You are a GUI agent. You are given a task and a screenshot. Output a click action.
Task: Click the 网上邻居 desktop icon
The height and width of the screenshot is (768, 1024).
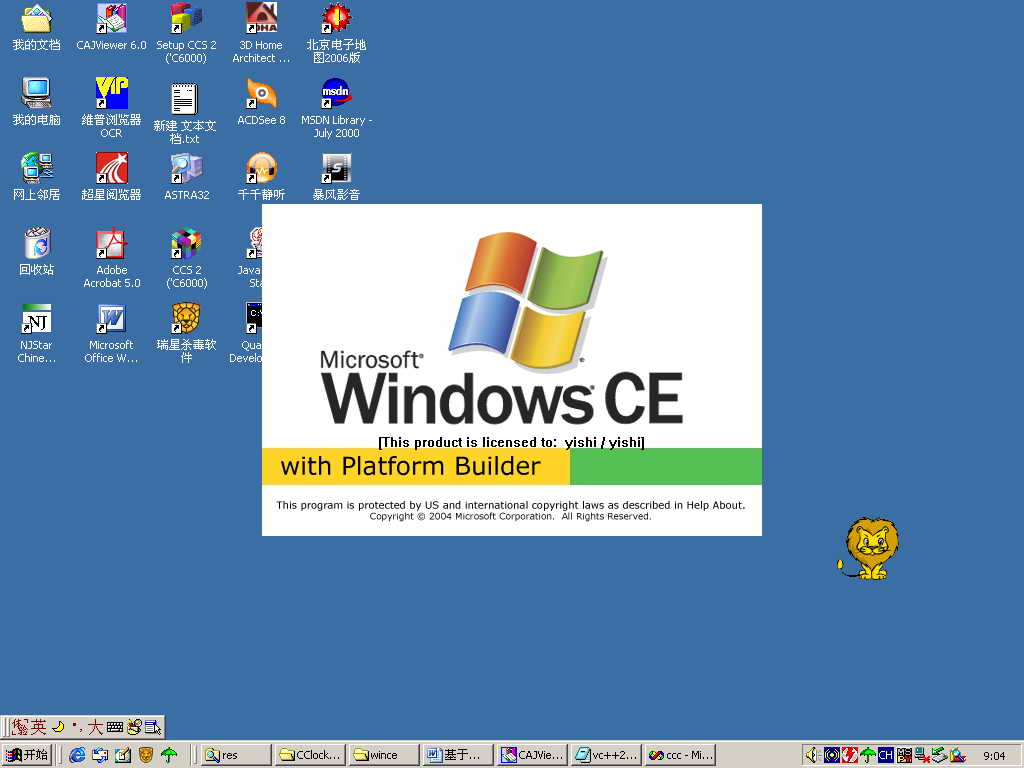coord(37,176)
